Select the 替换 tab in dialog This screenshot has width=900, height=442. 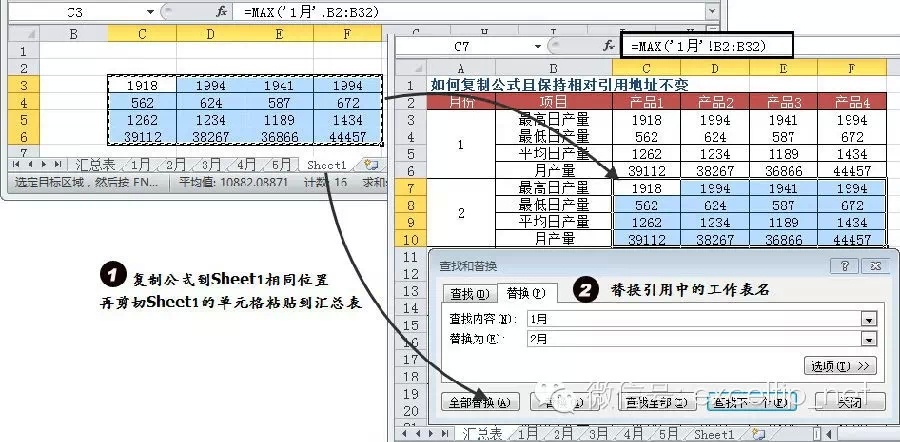(x=526, y=293)
